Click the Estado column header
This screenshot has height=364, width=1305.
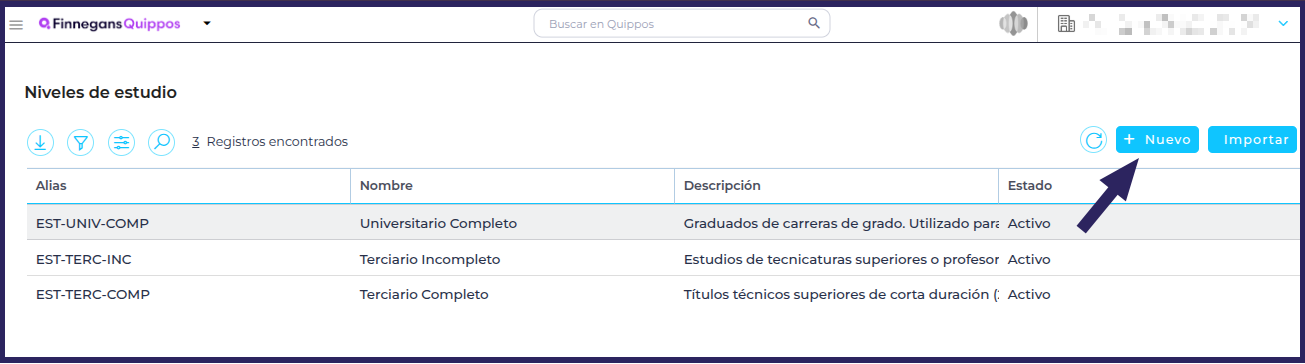coord(1029,186)
